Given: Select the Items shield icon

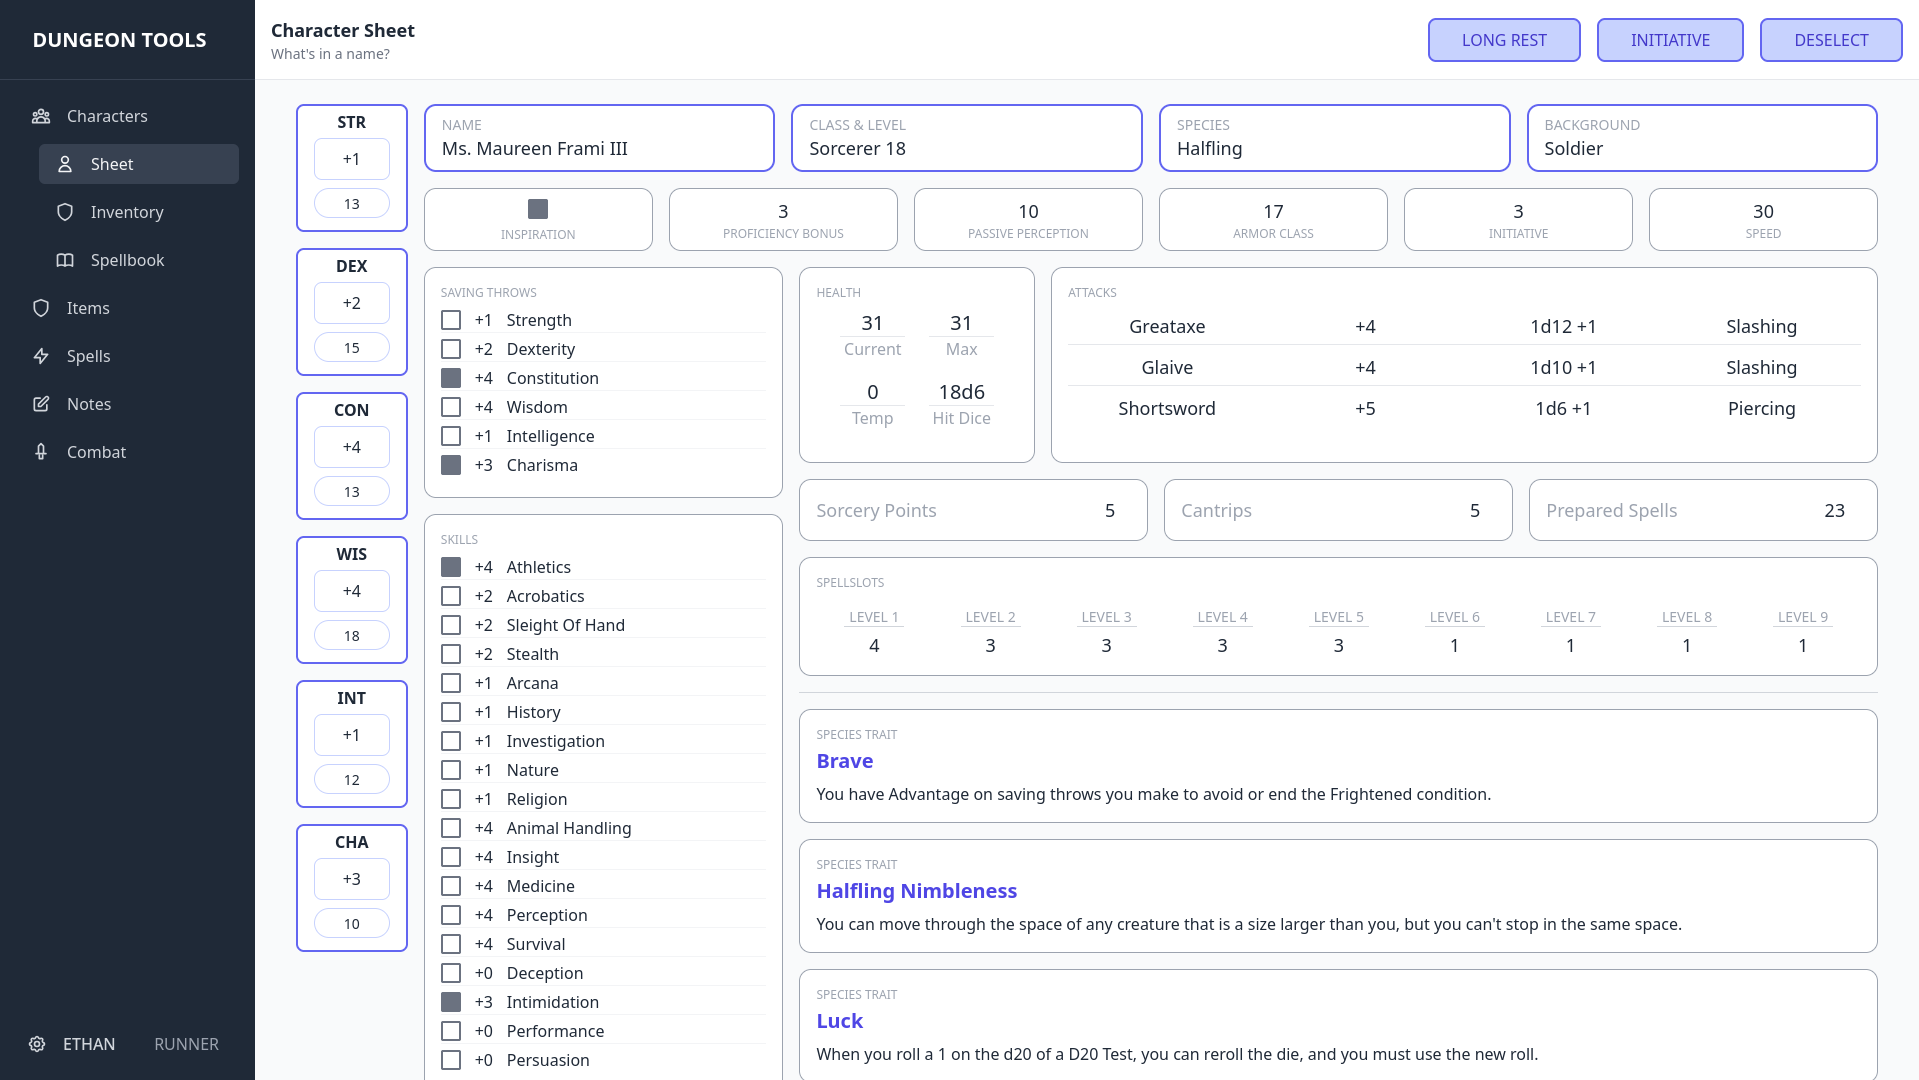Looking at the screenshot, I should tap(41, 308).
